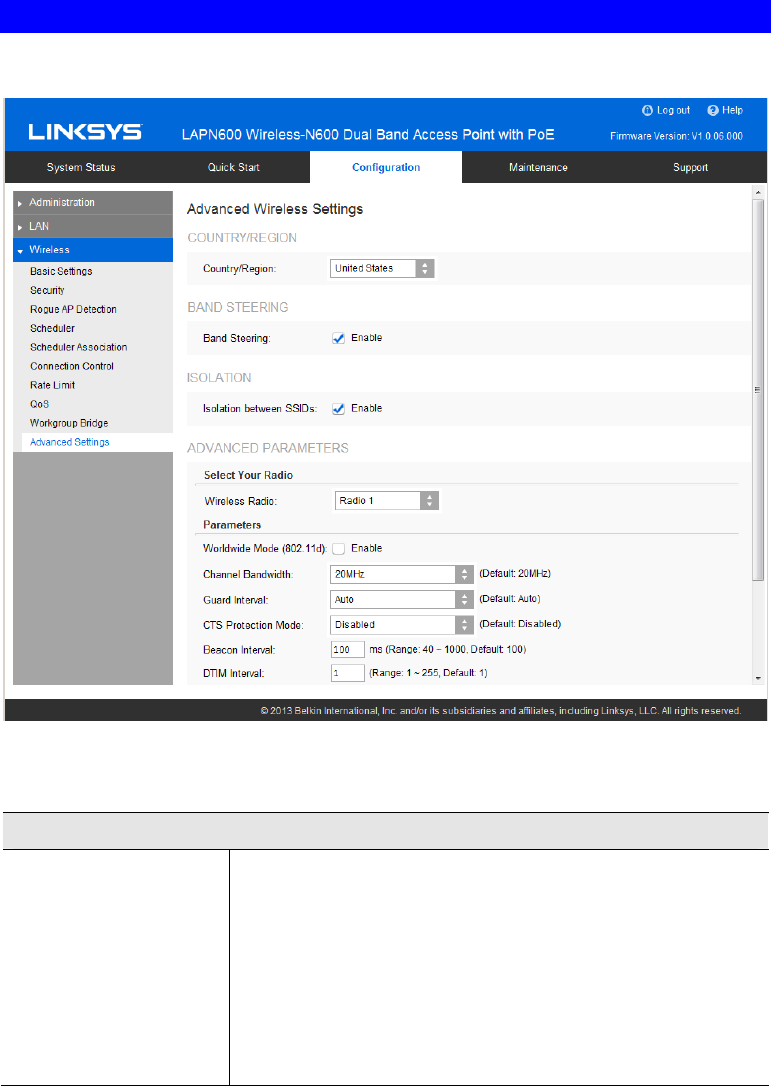Expand the LAN sidebar section
The image size is (771, 1086).
[x=93, y=226]
